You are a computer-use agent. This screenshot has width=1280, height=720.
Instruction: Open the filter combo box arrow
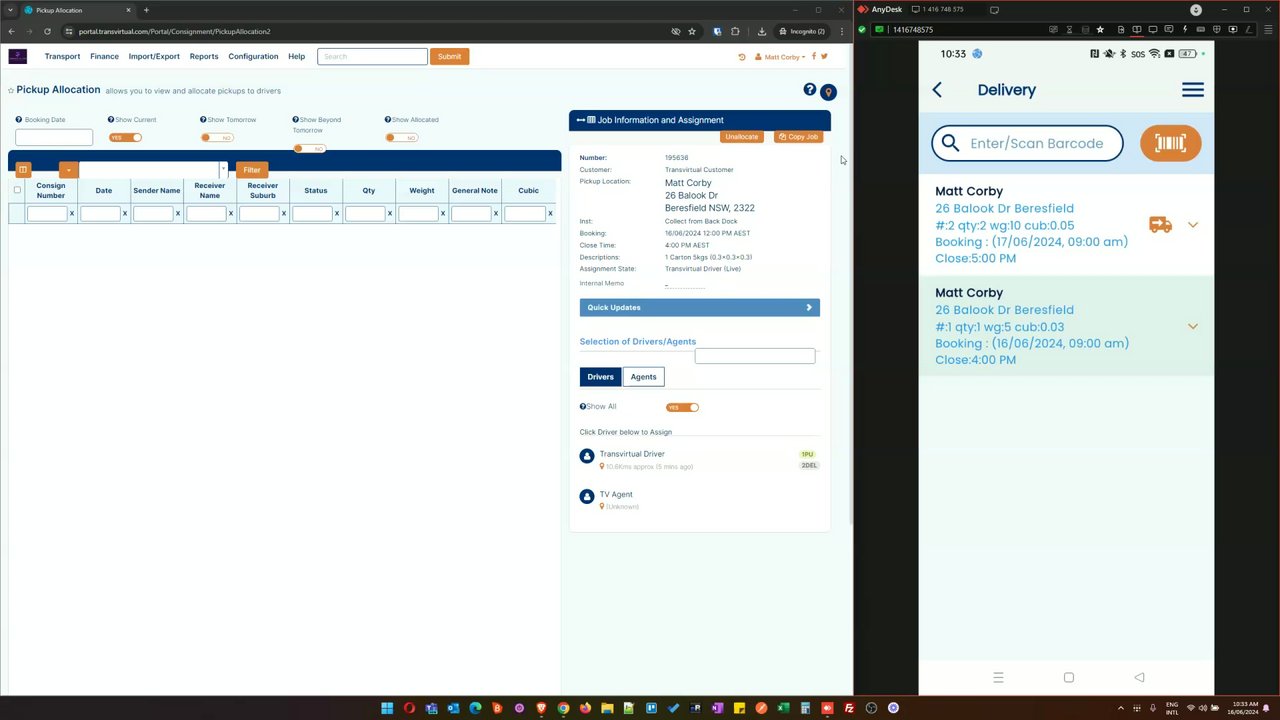(x=223, y=170)
